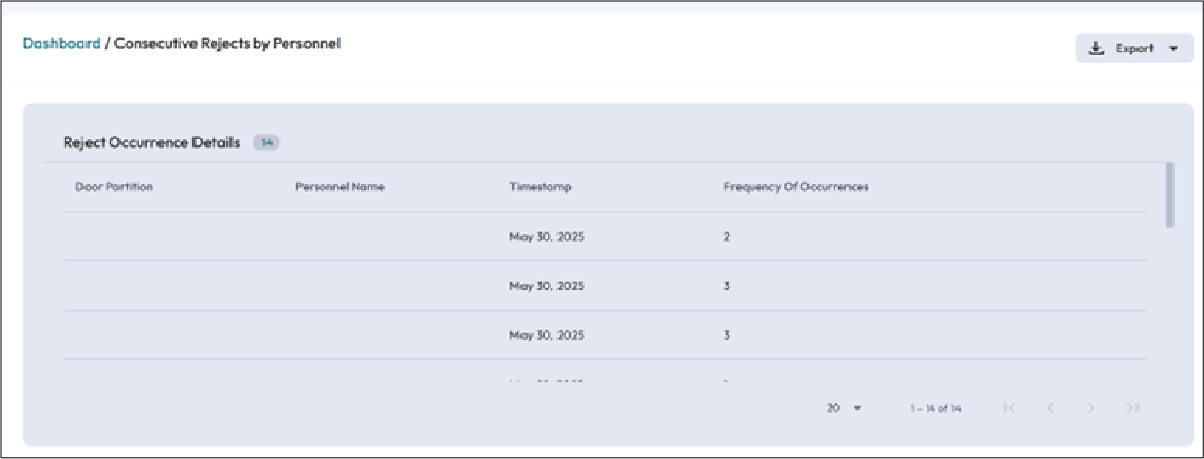Go to next page of results
Image resolution: width=1204 pixels, height=459 pixels.
pos(1092,408)
